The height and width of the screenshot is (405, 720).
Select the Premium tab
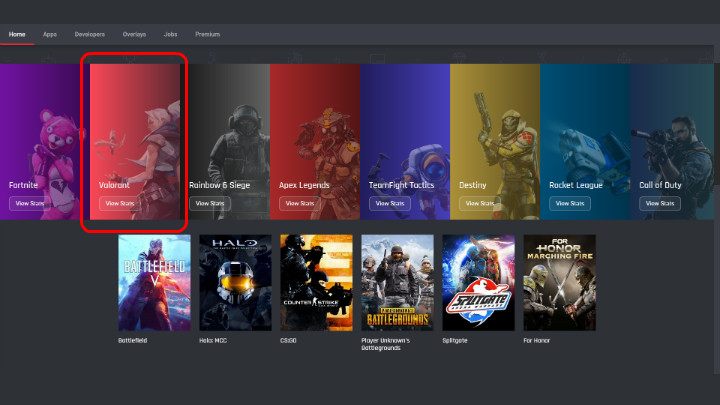pos(207,34)
